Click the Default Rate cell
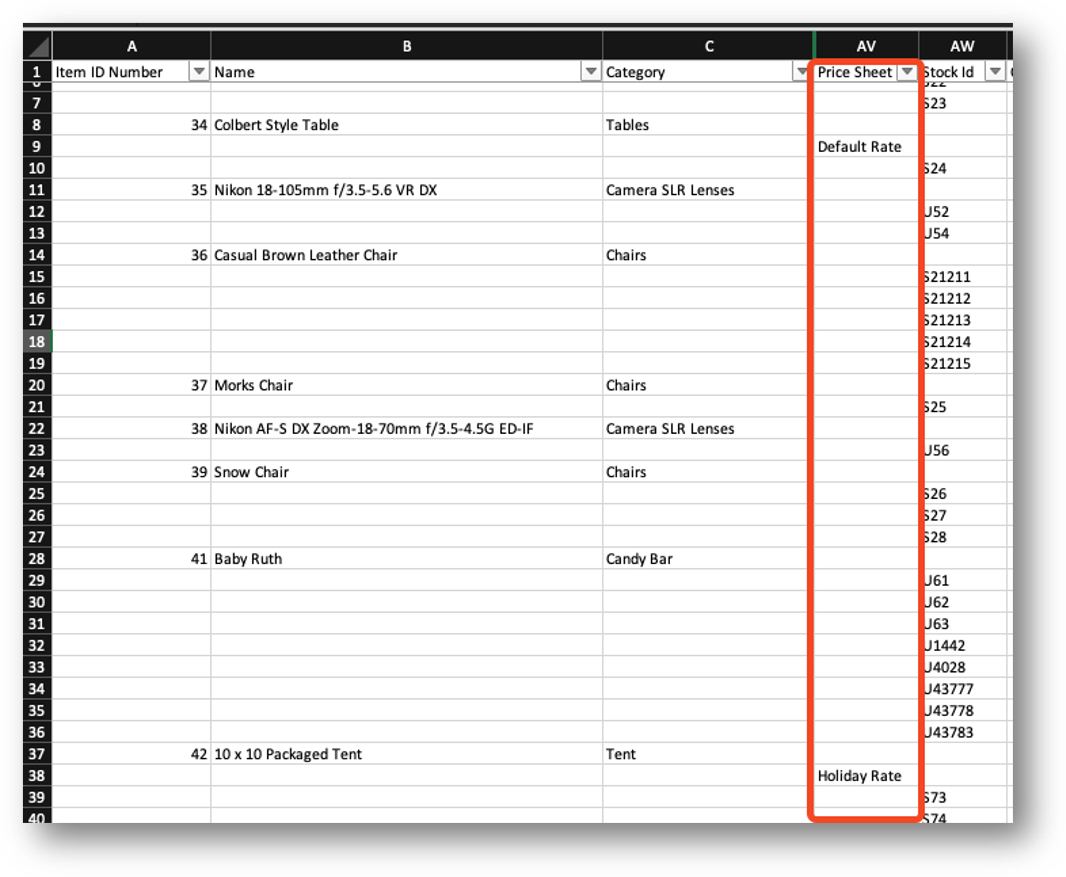This screenshot has width=1066, height=877. click(859, 147)
